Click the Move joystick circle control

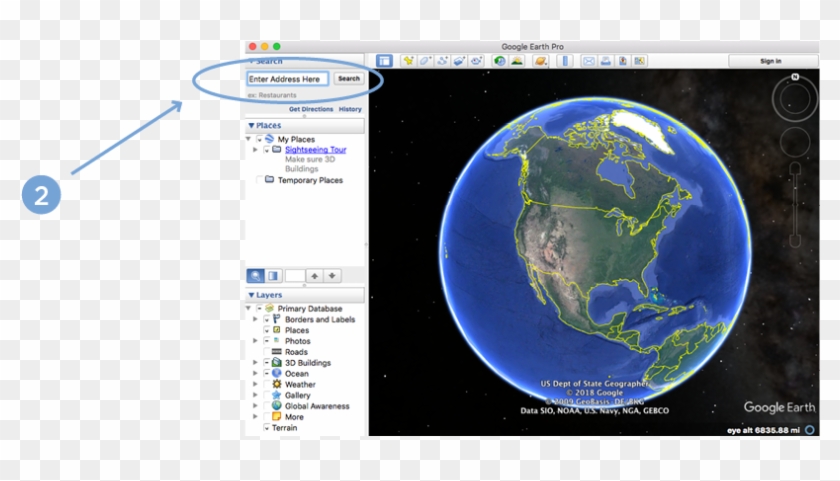pos(795,142)
